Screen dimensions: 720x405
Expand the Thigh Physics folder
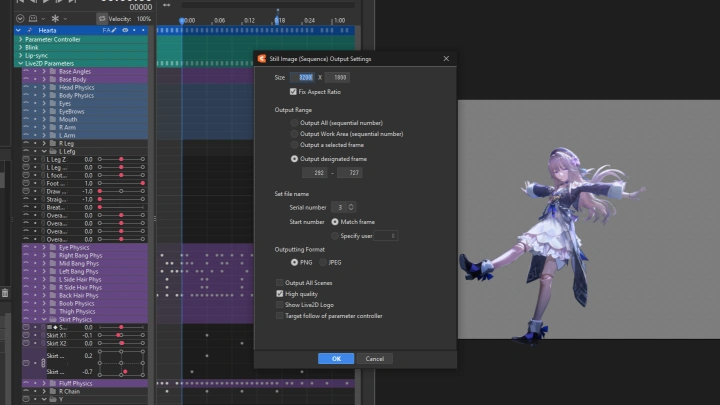pyautogui.click(x=44, y=312)
